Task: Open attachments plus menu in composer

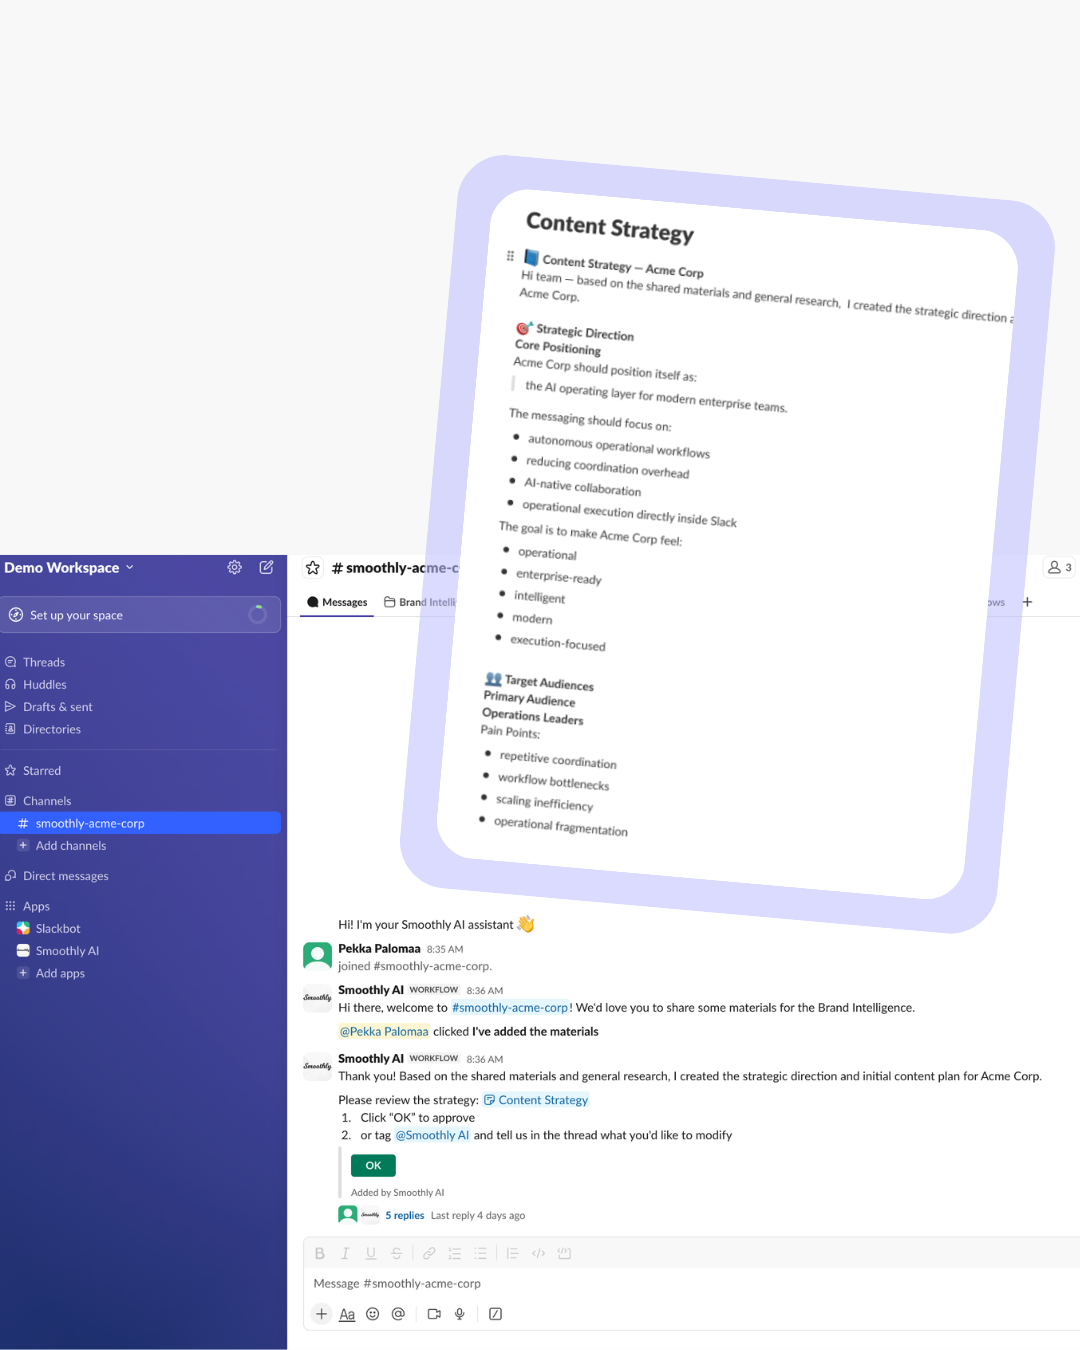Action: [x=321, y=1314]
